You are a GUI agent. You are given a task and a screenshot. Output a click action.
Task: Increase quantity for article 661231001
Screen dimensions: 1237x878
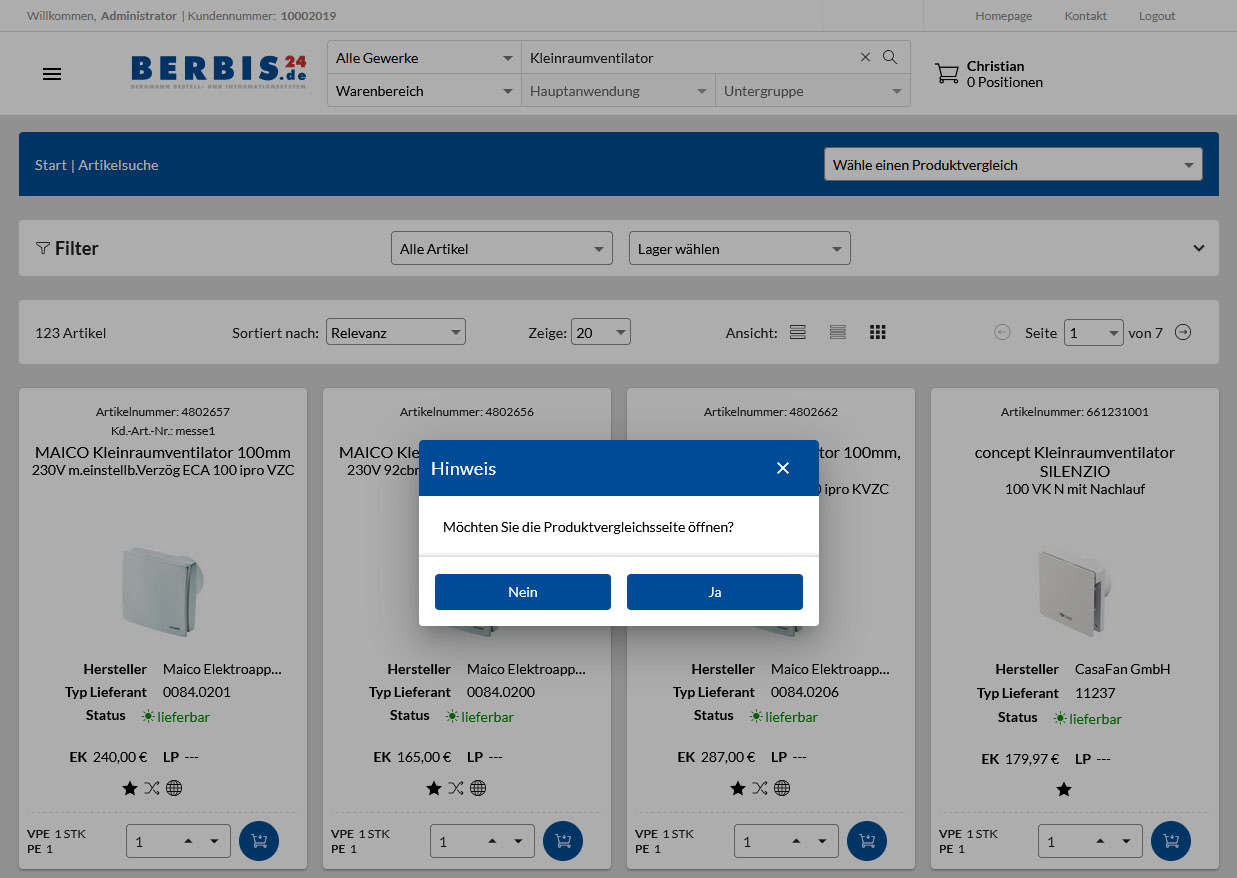(1101, 841)
